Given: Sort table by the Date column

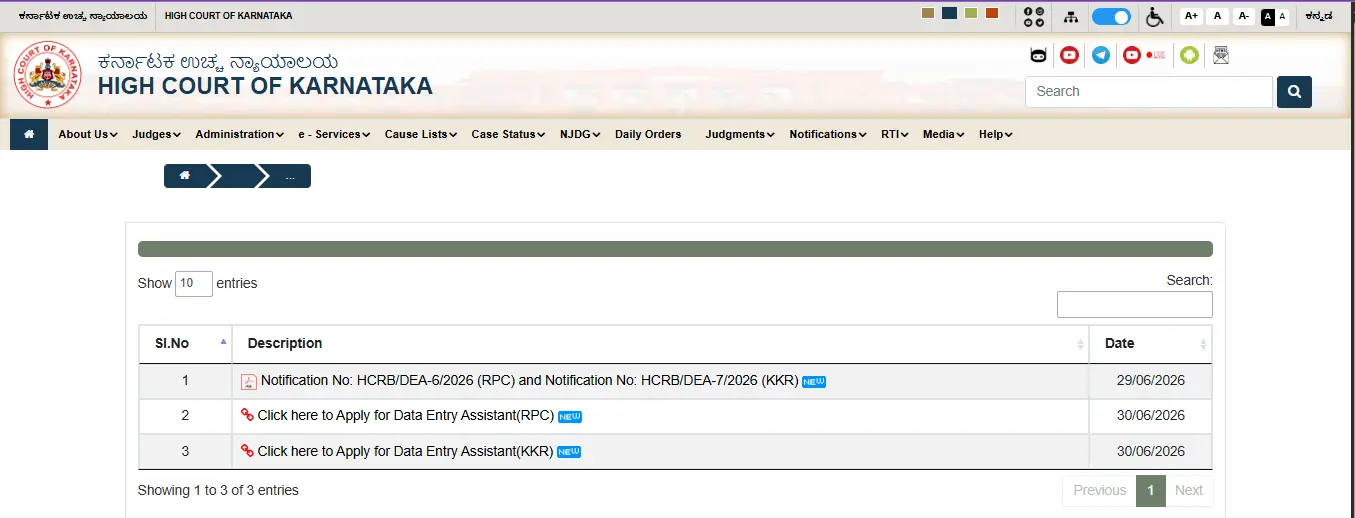Looking at the screenshot, I should click(x=1150, y=343).
